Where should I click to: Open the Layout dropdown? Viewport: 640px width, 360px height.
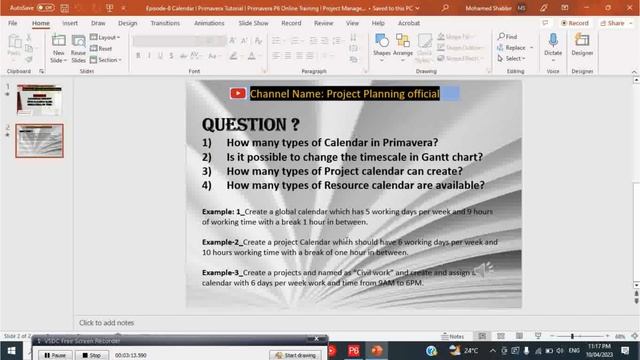[x=105, y=38]
